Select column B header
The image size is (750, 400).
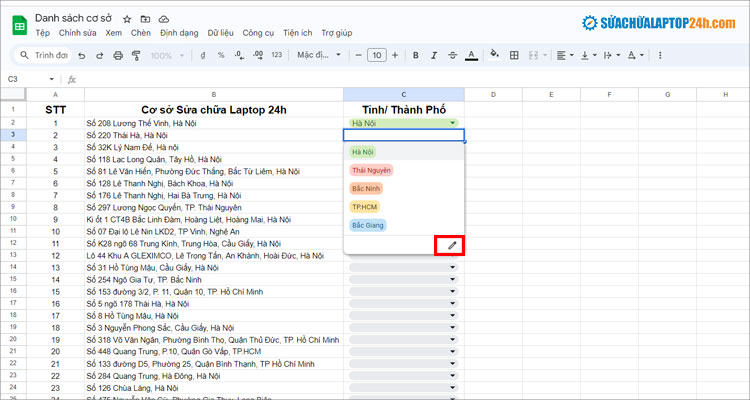point(214,95)
